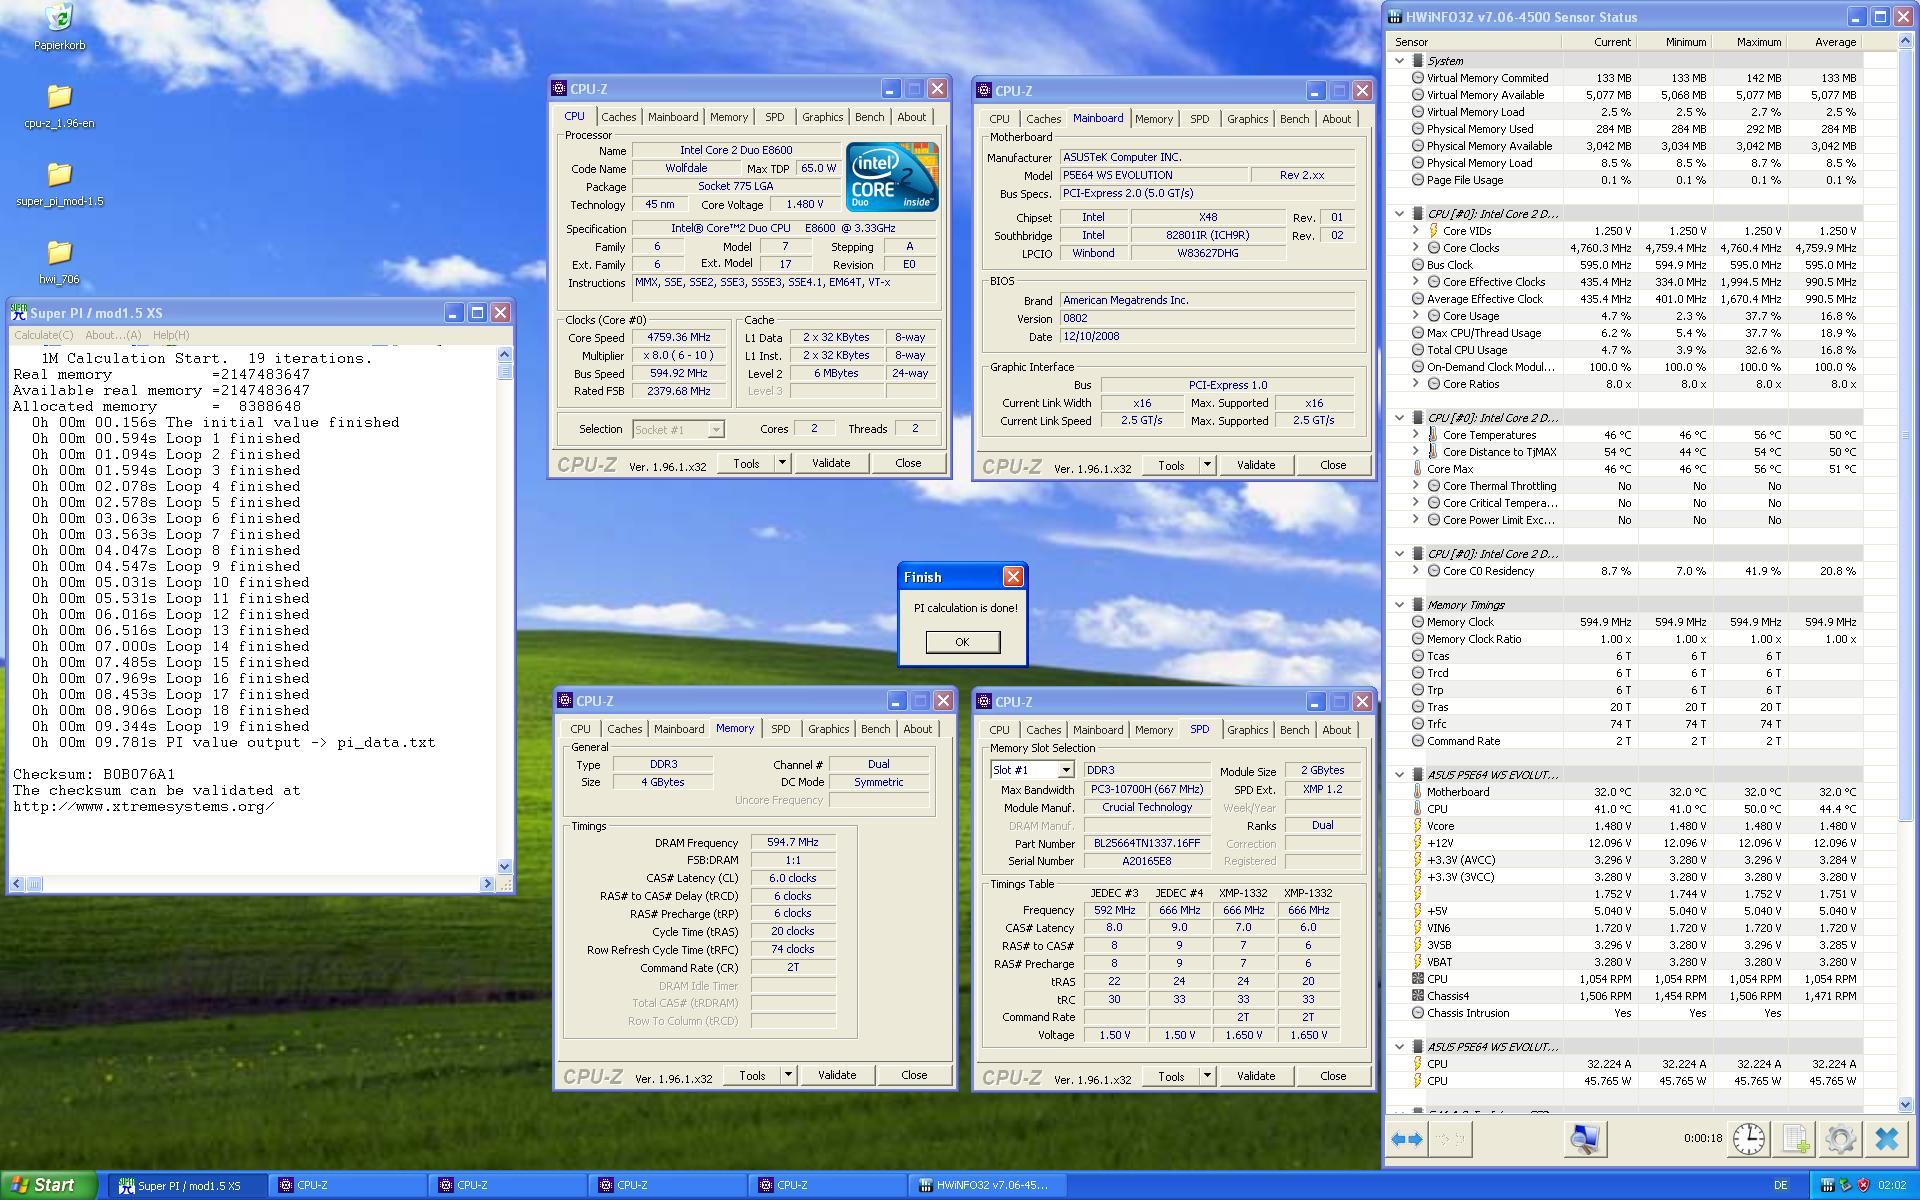
Task: Expand the Core Temperatures row
Action: point(1416,434)
